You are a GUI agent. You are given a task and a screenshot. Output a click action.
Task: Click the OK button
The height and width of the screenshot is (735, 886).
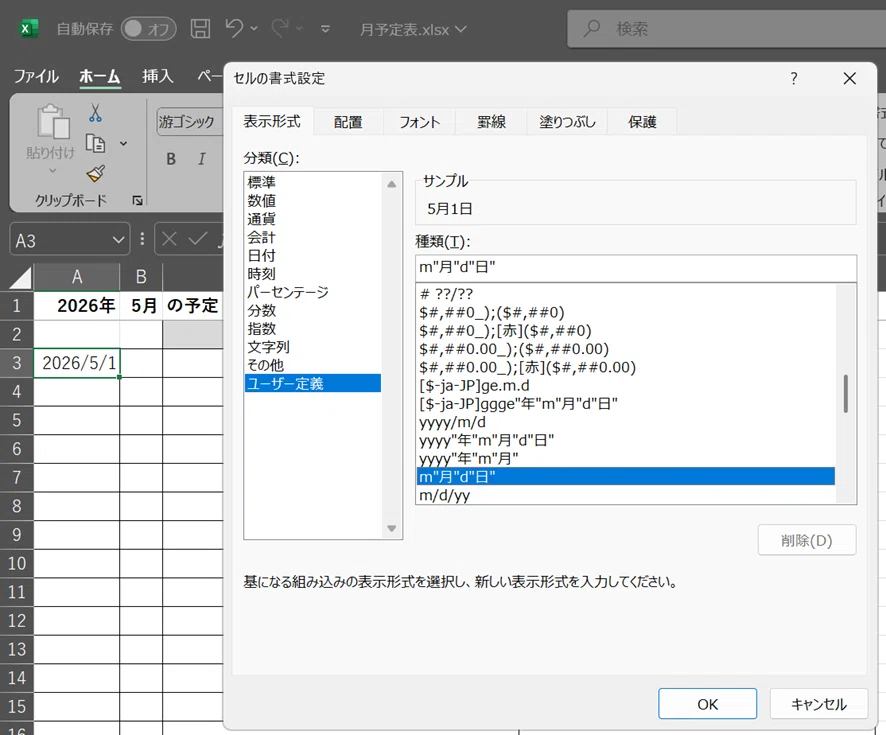tap(707, 704)
